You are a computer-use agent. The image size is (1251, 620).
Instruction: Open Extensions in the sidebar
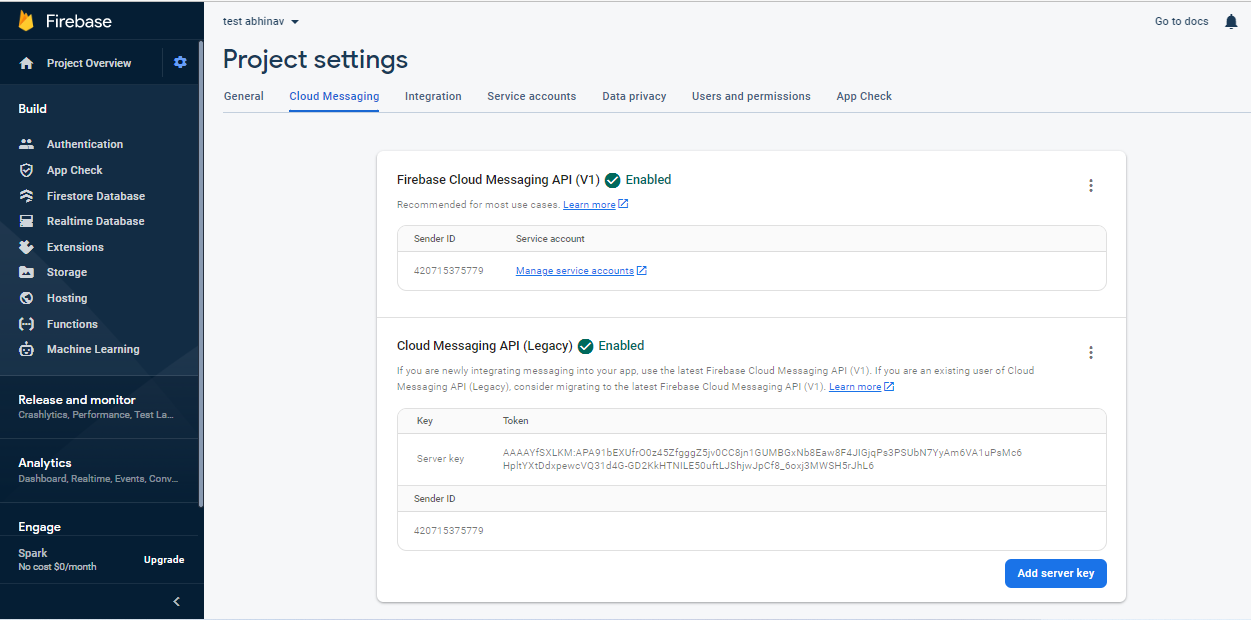75,247
